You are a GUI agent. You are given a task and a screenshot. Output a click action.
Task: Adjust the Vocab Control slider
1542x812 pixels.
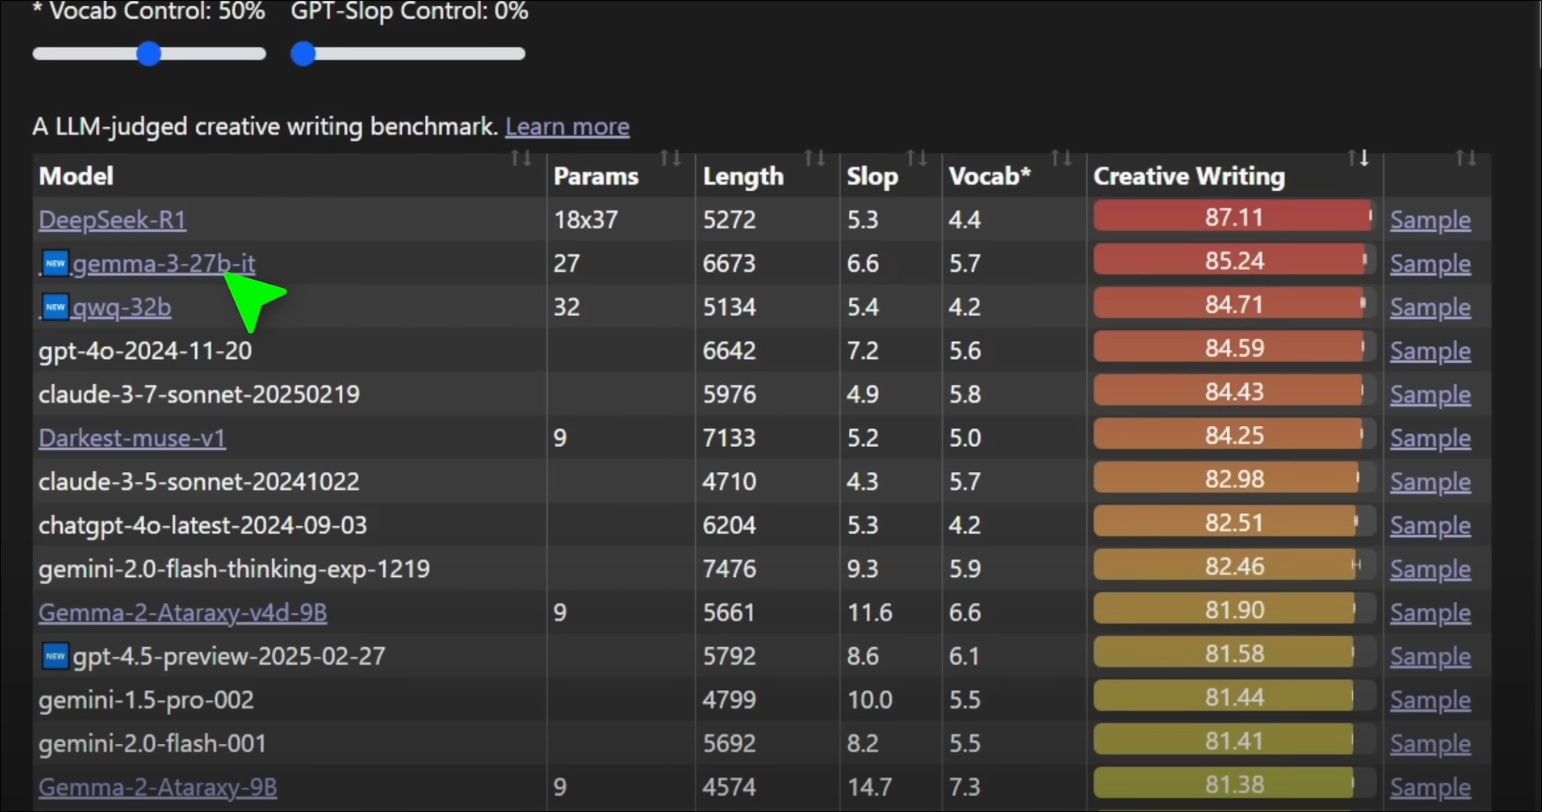pyautogui.click(x=149, y=54)
